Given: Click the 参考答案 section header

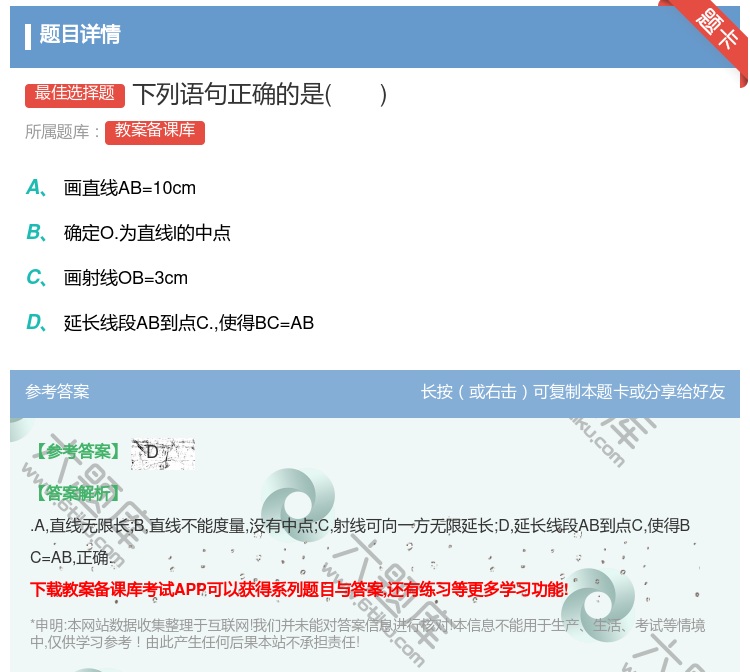Looking at the screenshot, I should (57, 392).
